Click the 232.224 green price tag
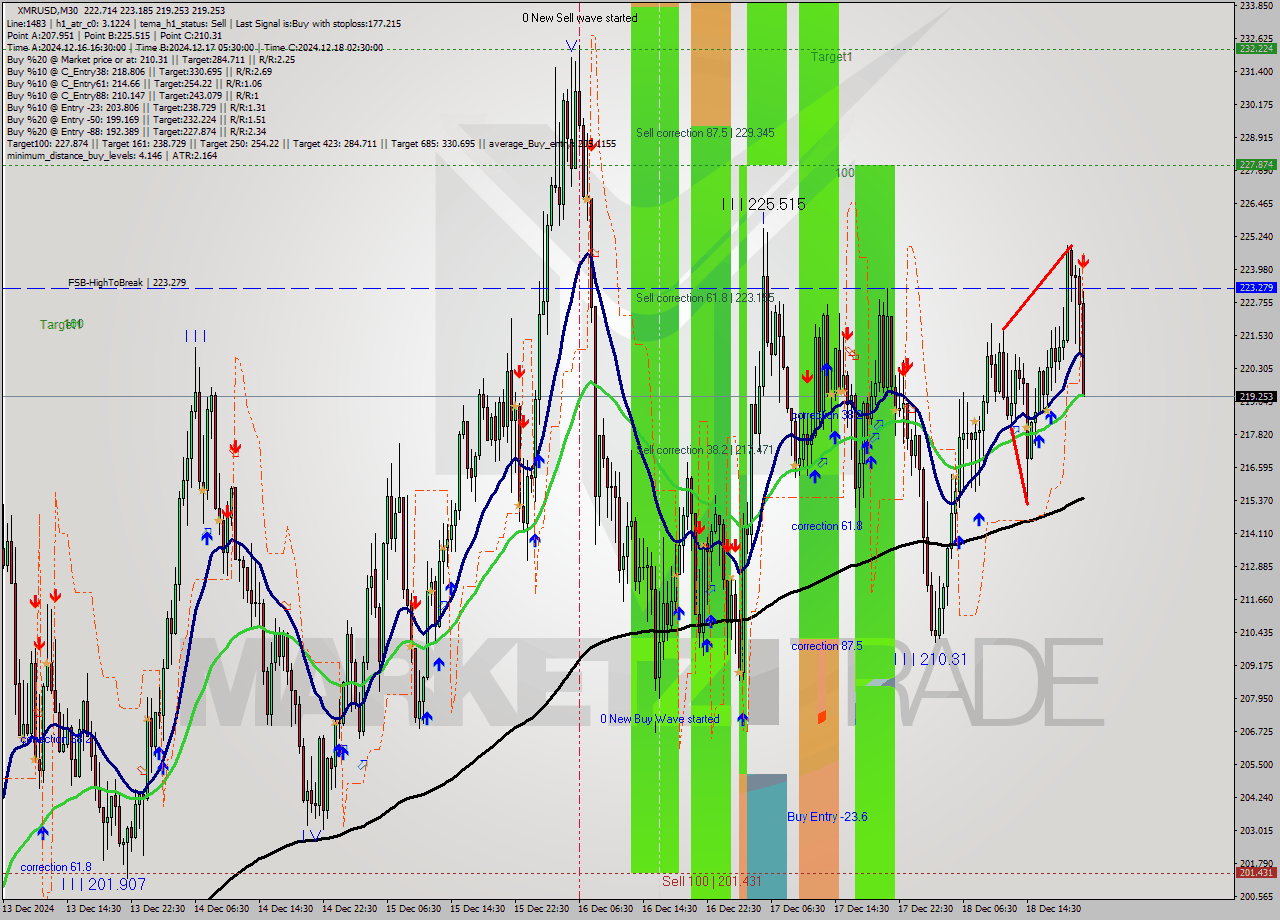This screenshot has height=920, width=1280. [x=1256, y=48]
